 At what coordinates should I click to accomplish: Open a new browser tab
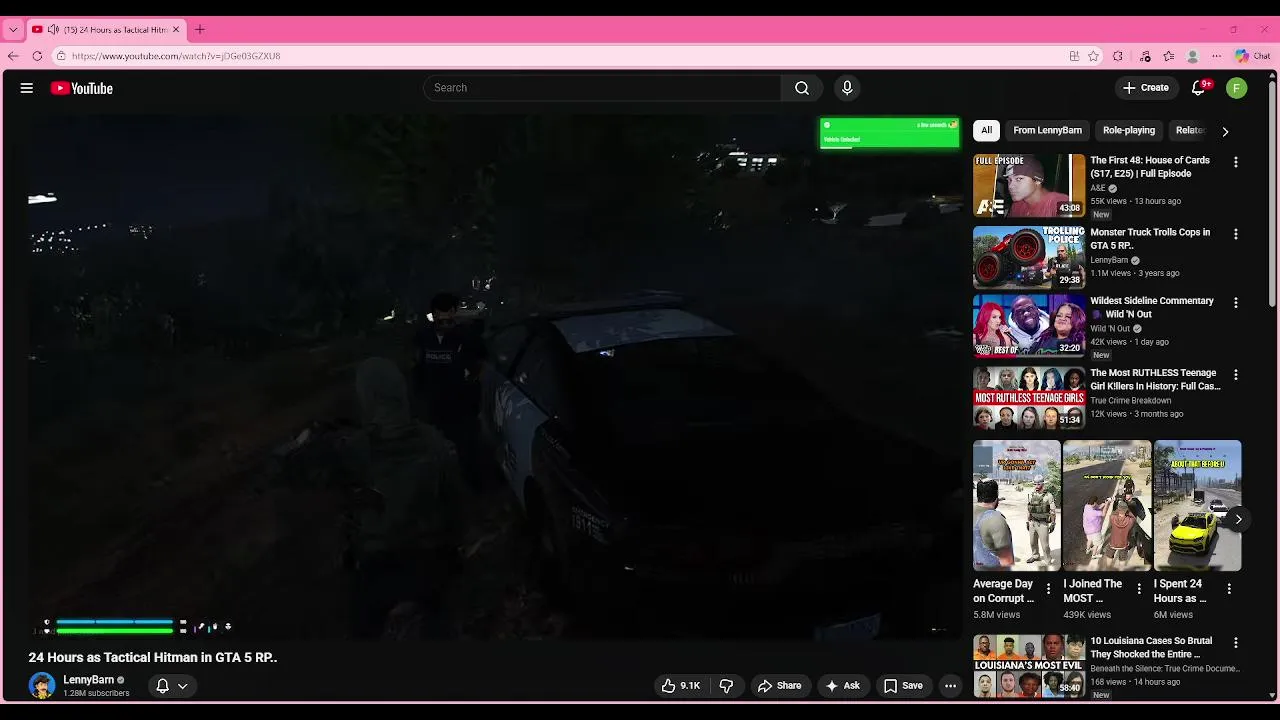200,30
